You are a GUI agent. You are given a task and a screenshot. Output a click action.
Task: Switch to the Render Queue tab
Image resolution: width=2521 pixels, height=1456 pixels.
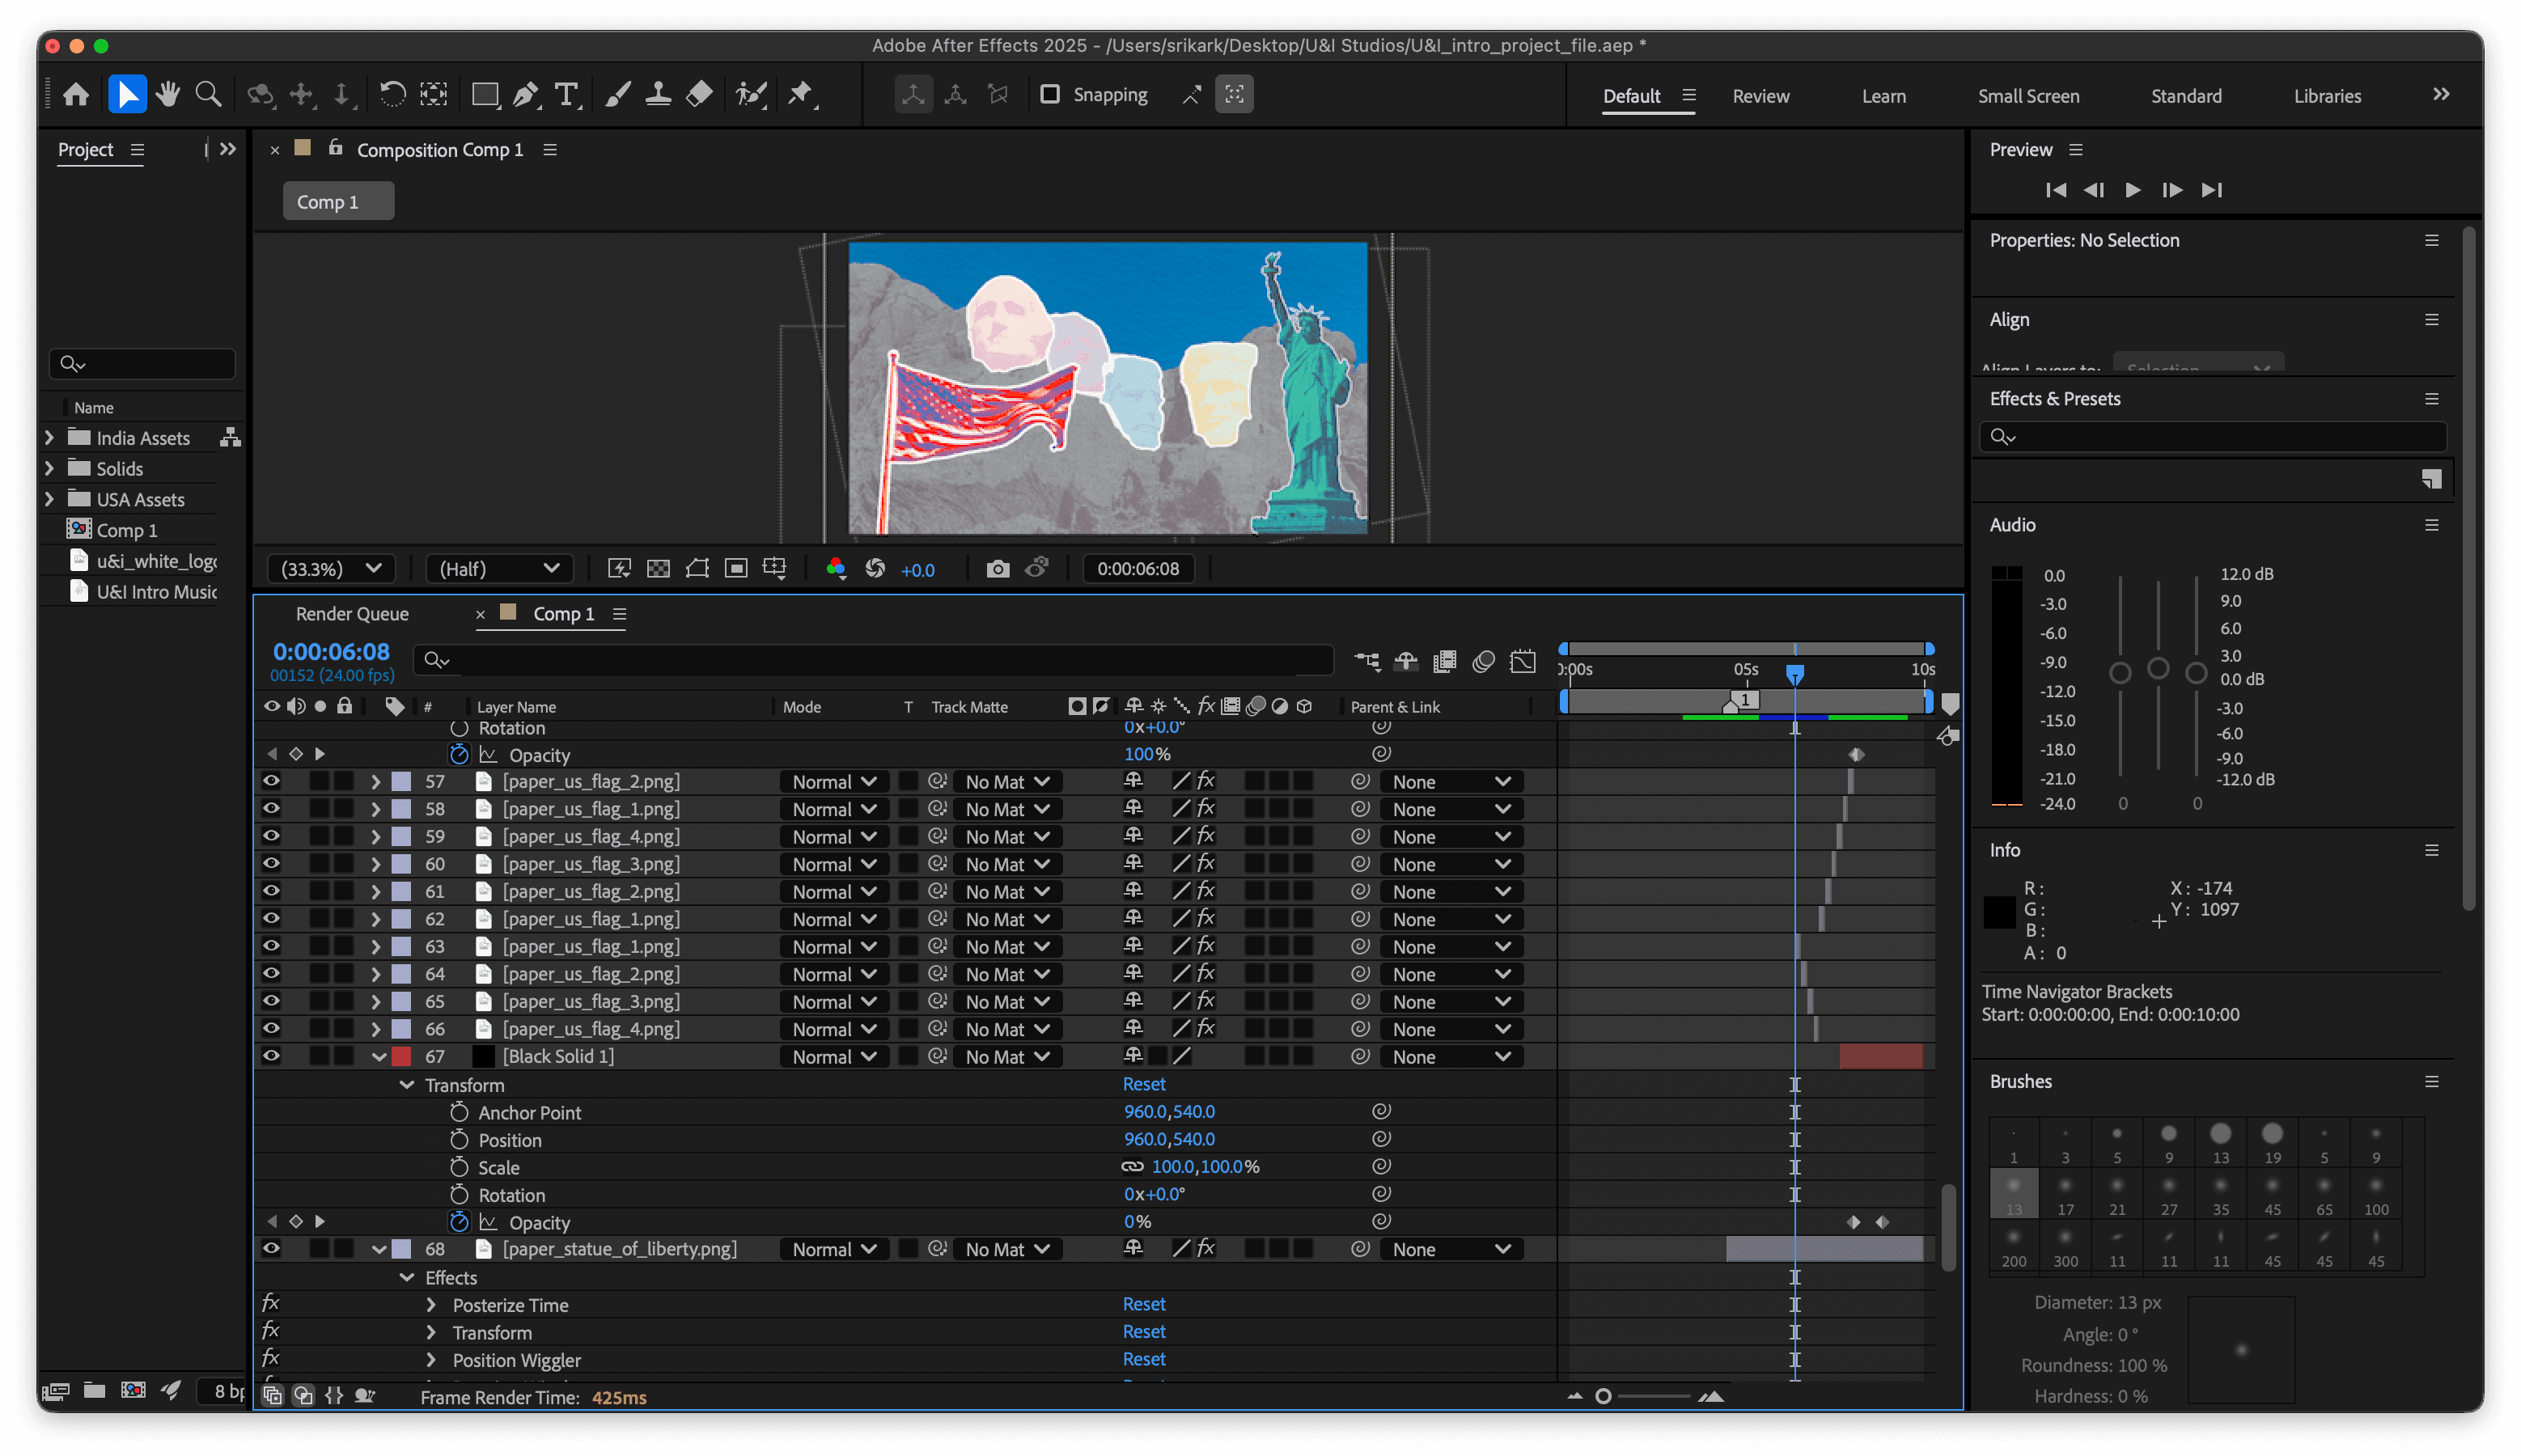click(352, 614)
